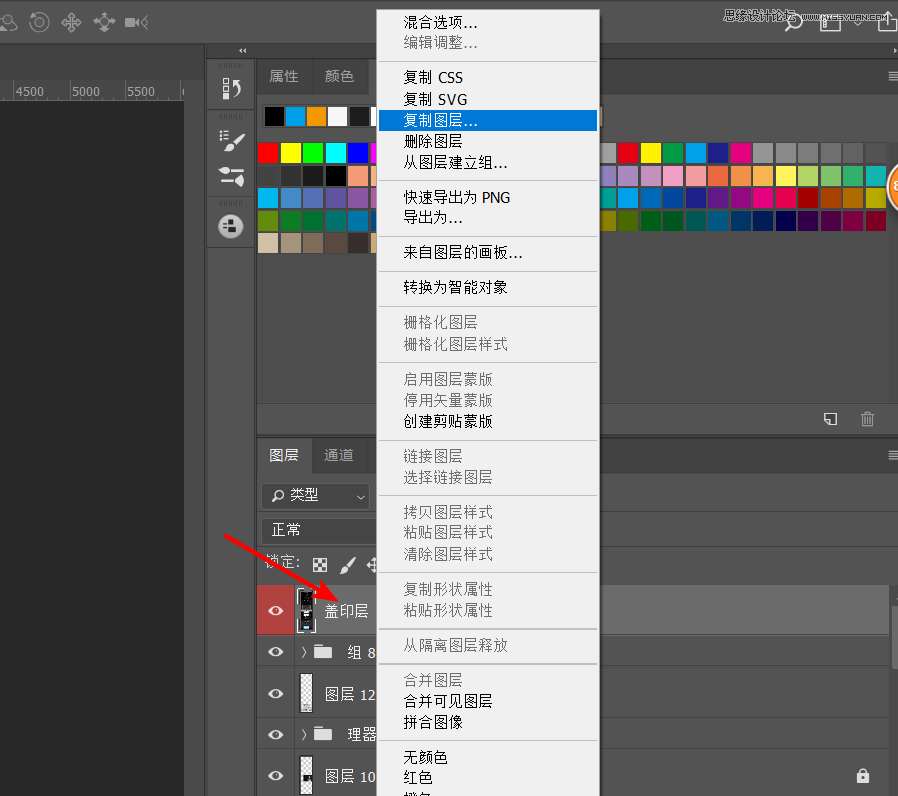Switch to the 通道 tab
This screenshot has width=898, height=796.
pyautogui.click(x=339, y=455)
